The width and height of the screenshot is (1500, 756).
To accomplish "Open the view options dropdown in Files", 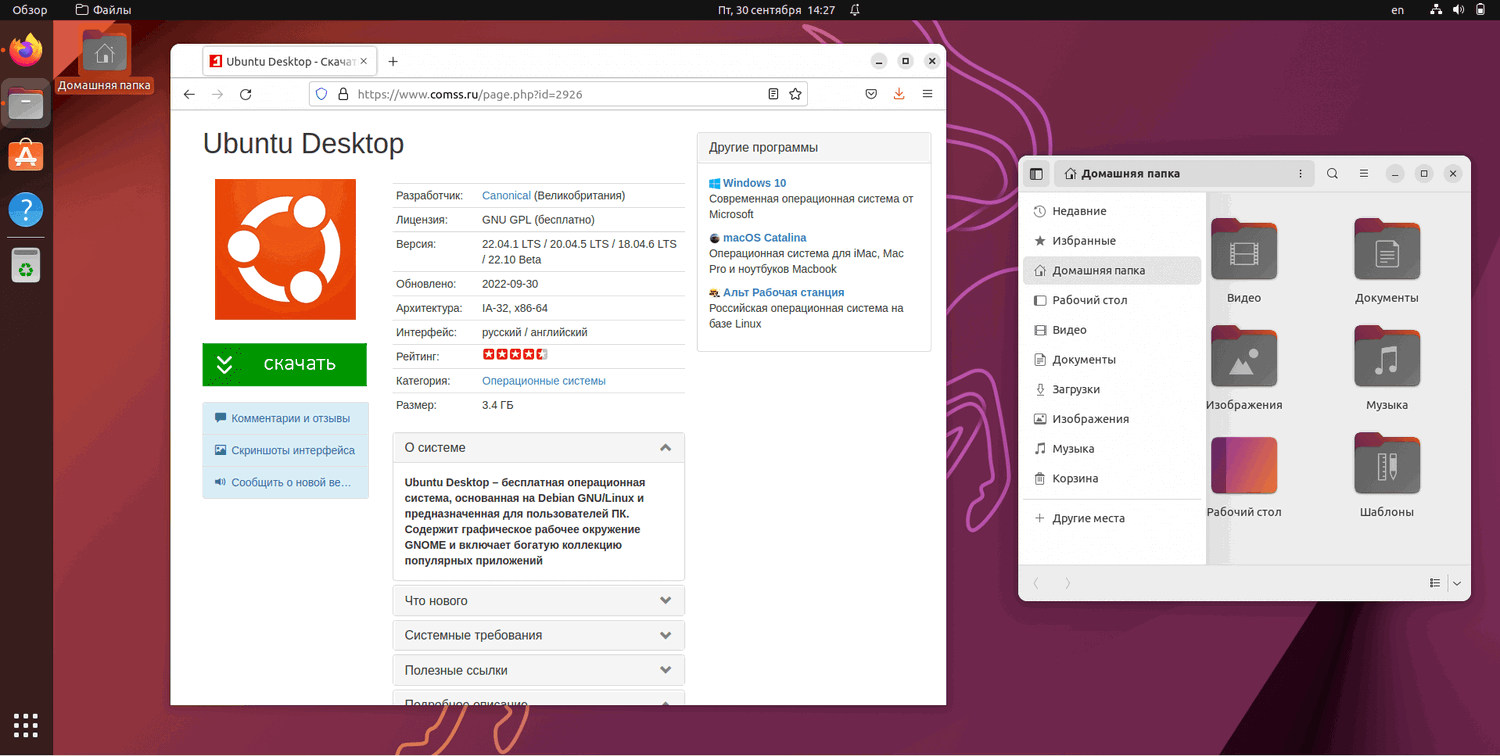I will [x=1457, y=583].
